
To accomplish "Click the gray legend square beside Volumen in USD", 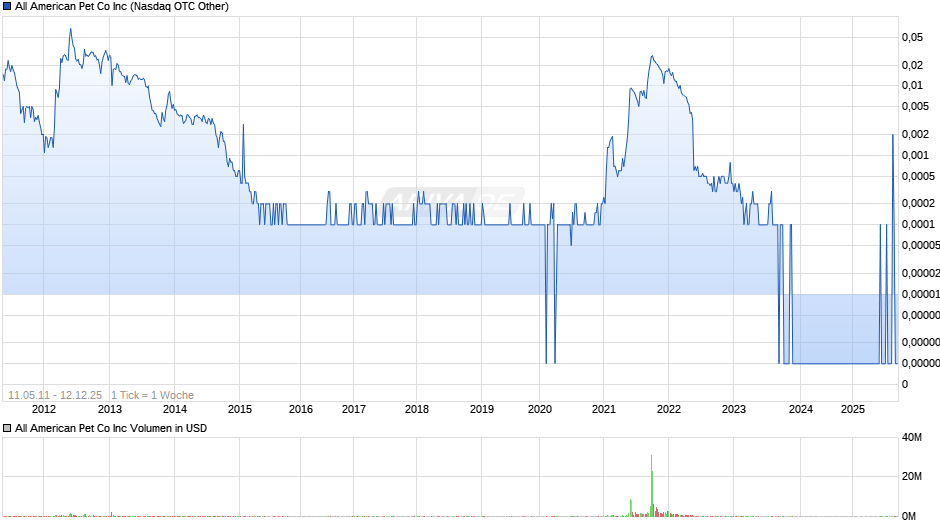I will tap(7, 428).
